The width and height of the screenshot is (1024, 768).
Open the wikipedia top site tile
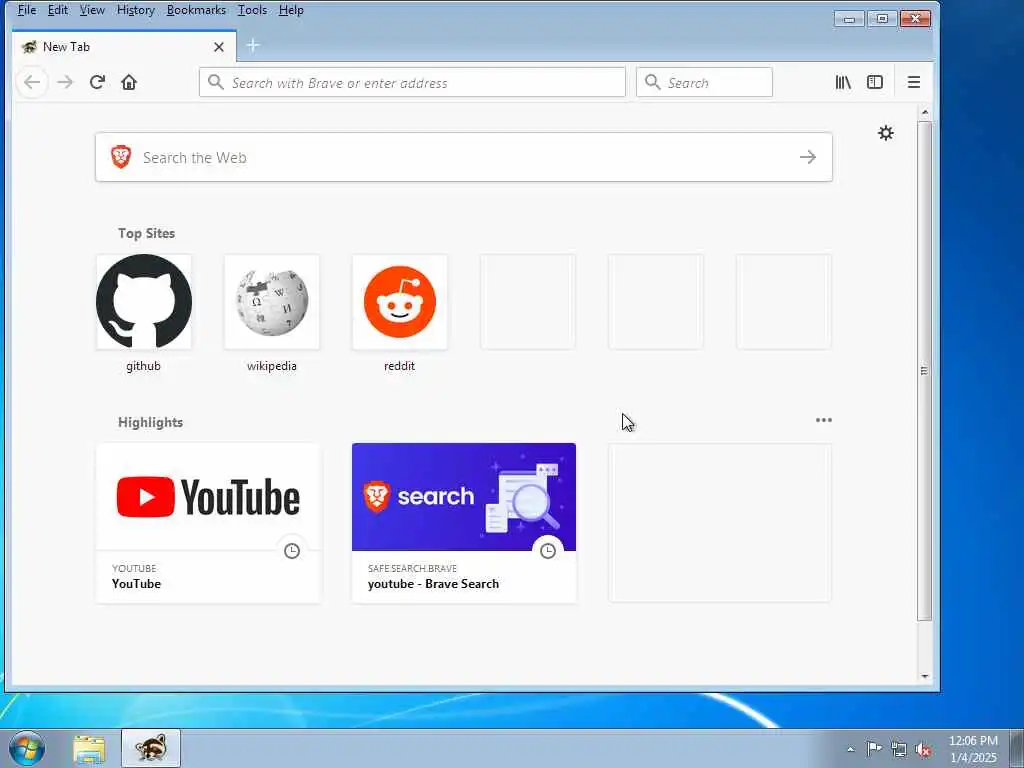272,302
